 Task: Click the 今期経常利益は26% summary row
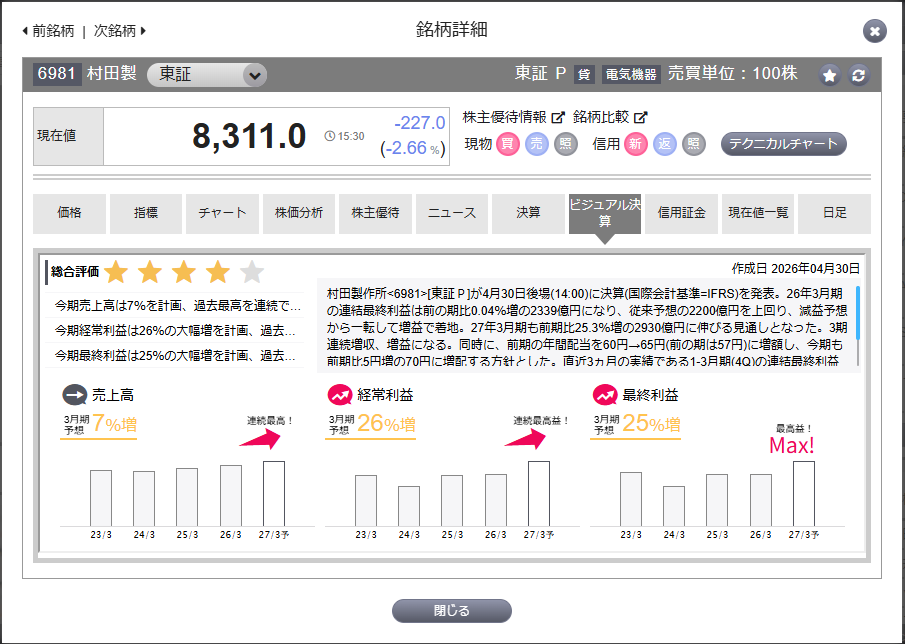click(x=174, y=330)
